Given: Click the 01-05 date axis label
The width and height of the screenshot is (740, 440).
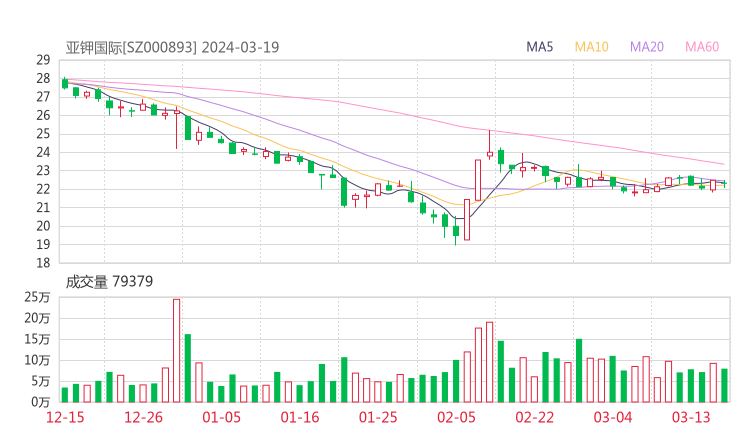Looking at the screenshot, I should coord(221,417).
